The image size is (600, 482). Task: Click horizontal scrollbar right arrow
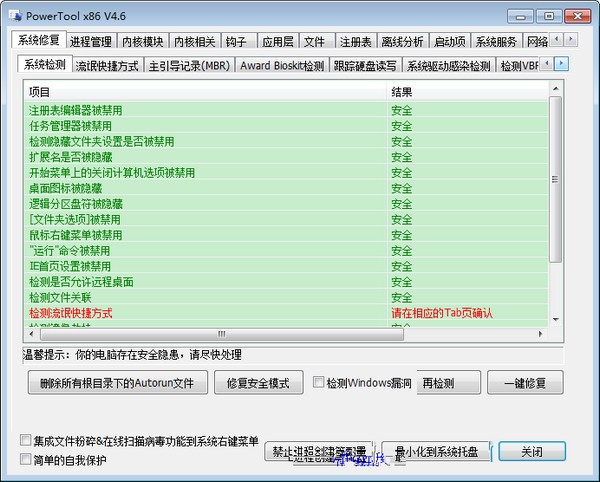[540, 334]
